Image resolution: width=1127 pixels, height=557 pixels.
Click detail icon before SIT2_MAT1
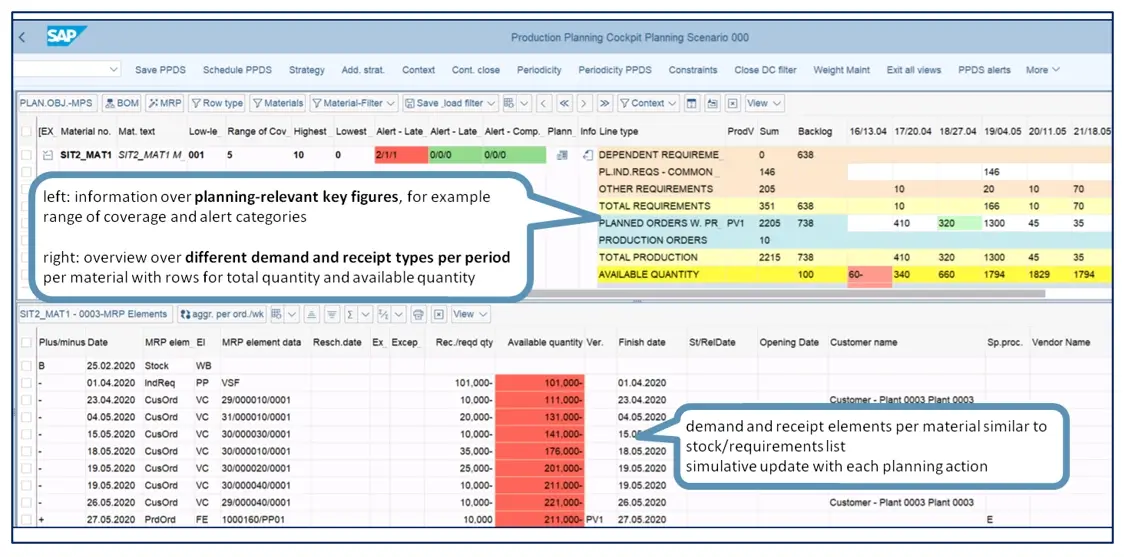tap(47, 155)
